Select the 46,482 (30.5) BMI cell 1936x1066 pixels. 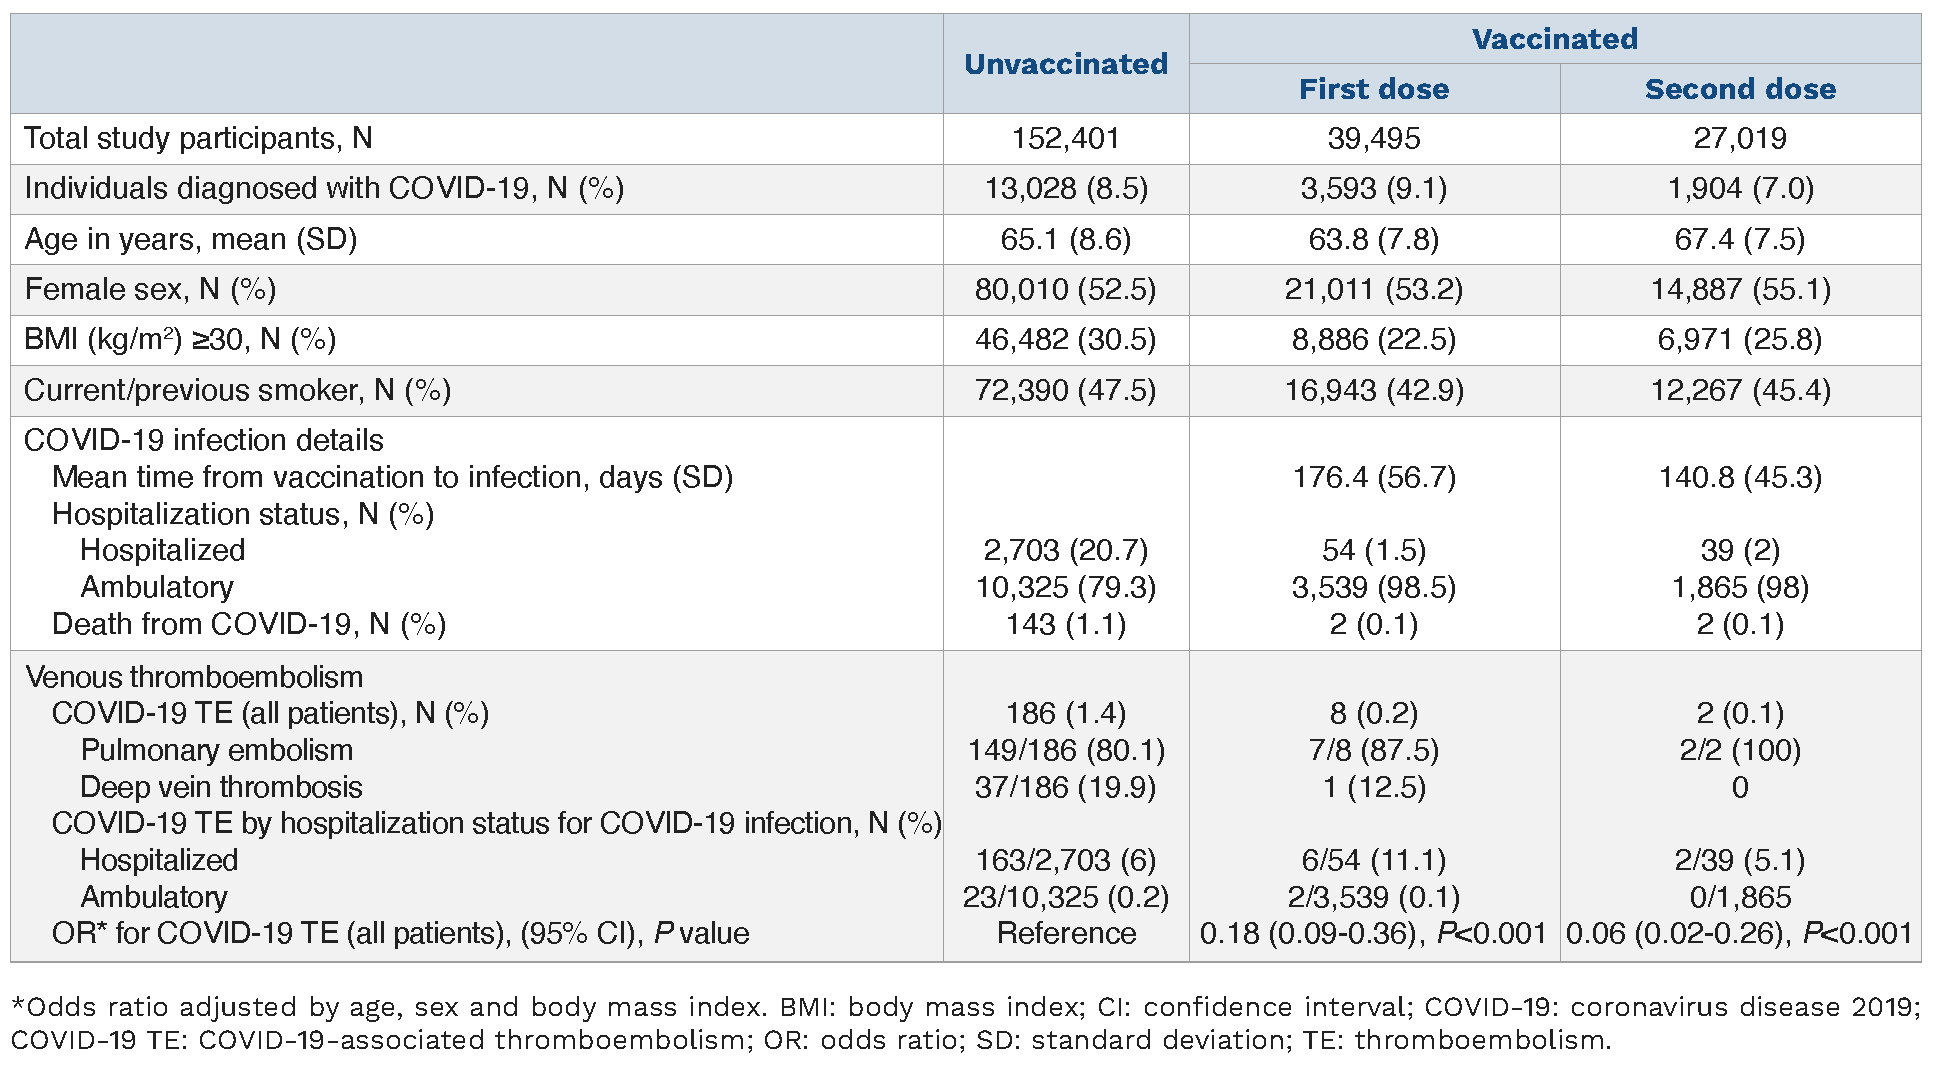pos(1065,339)
